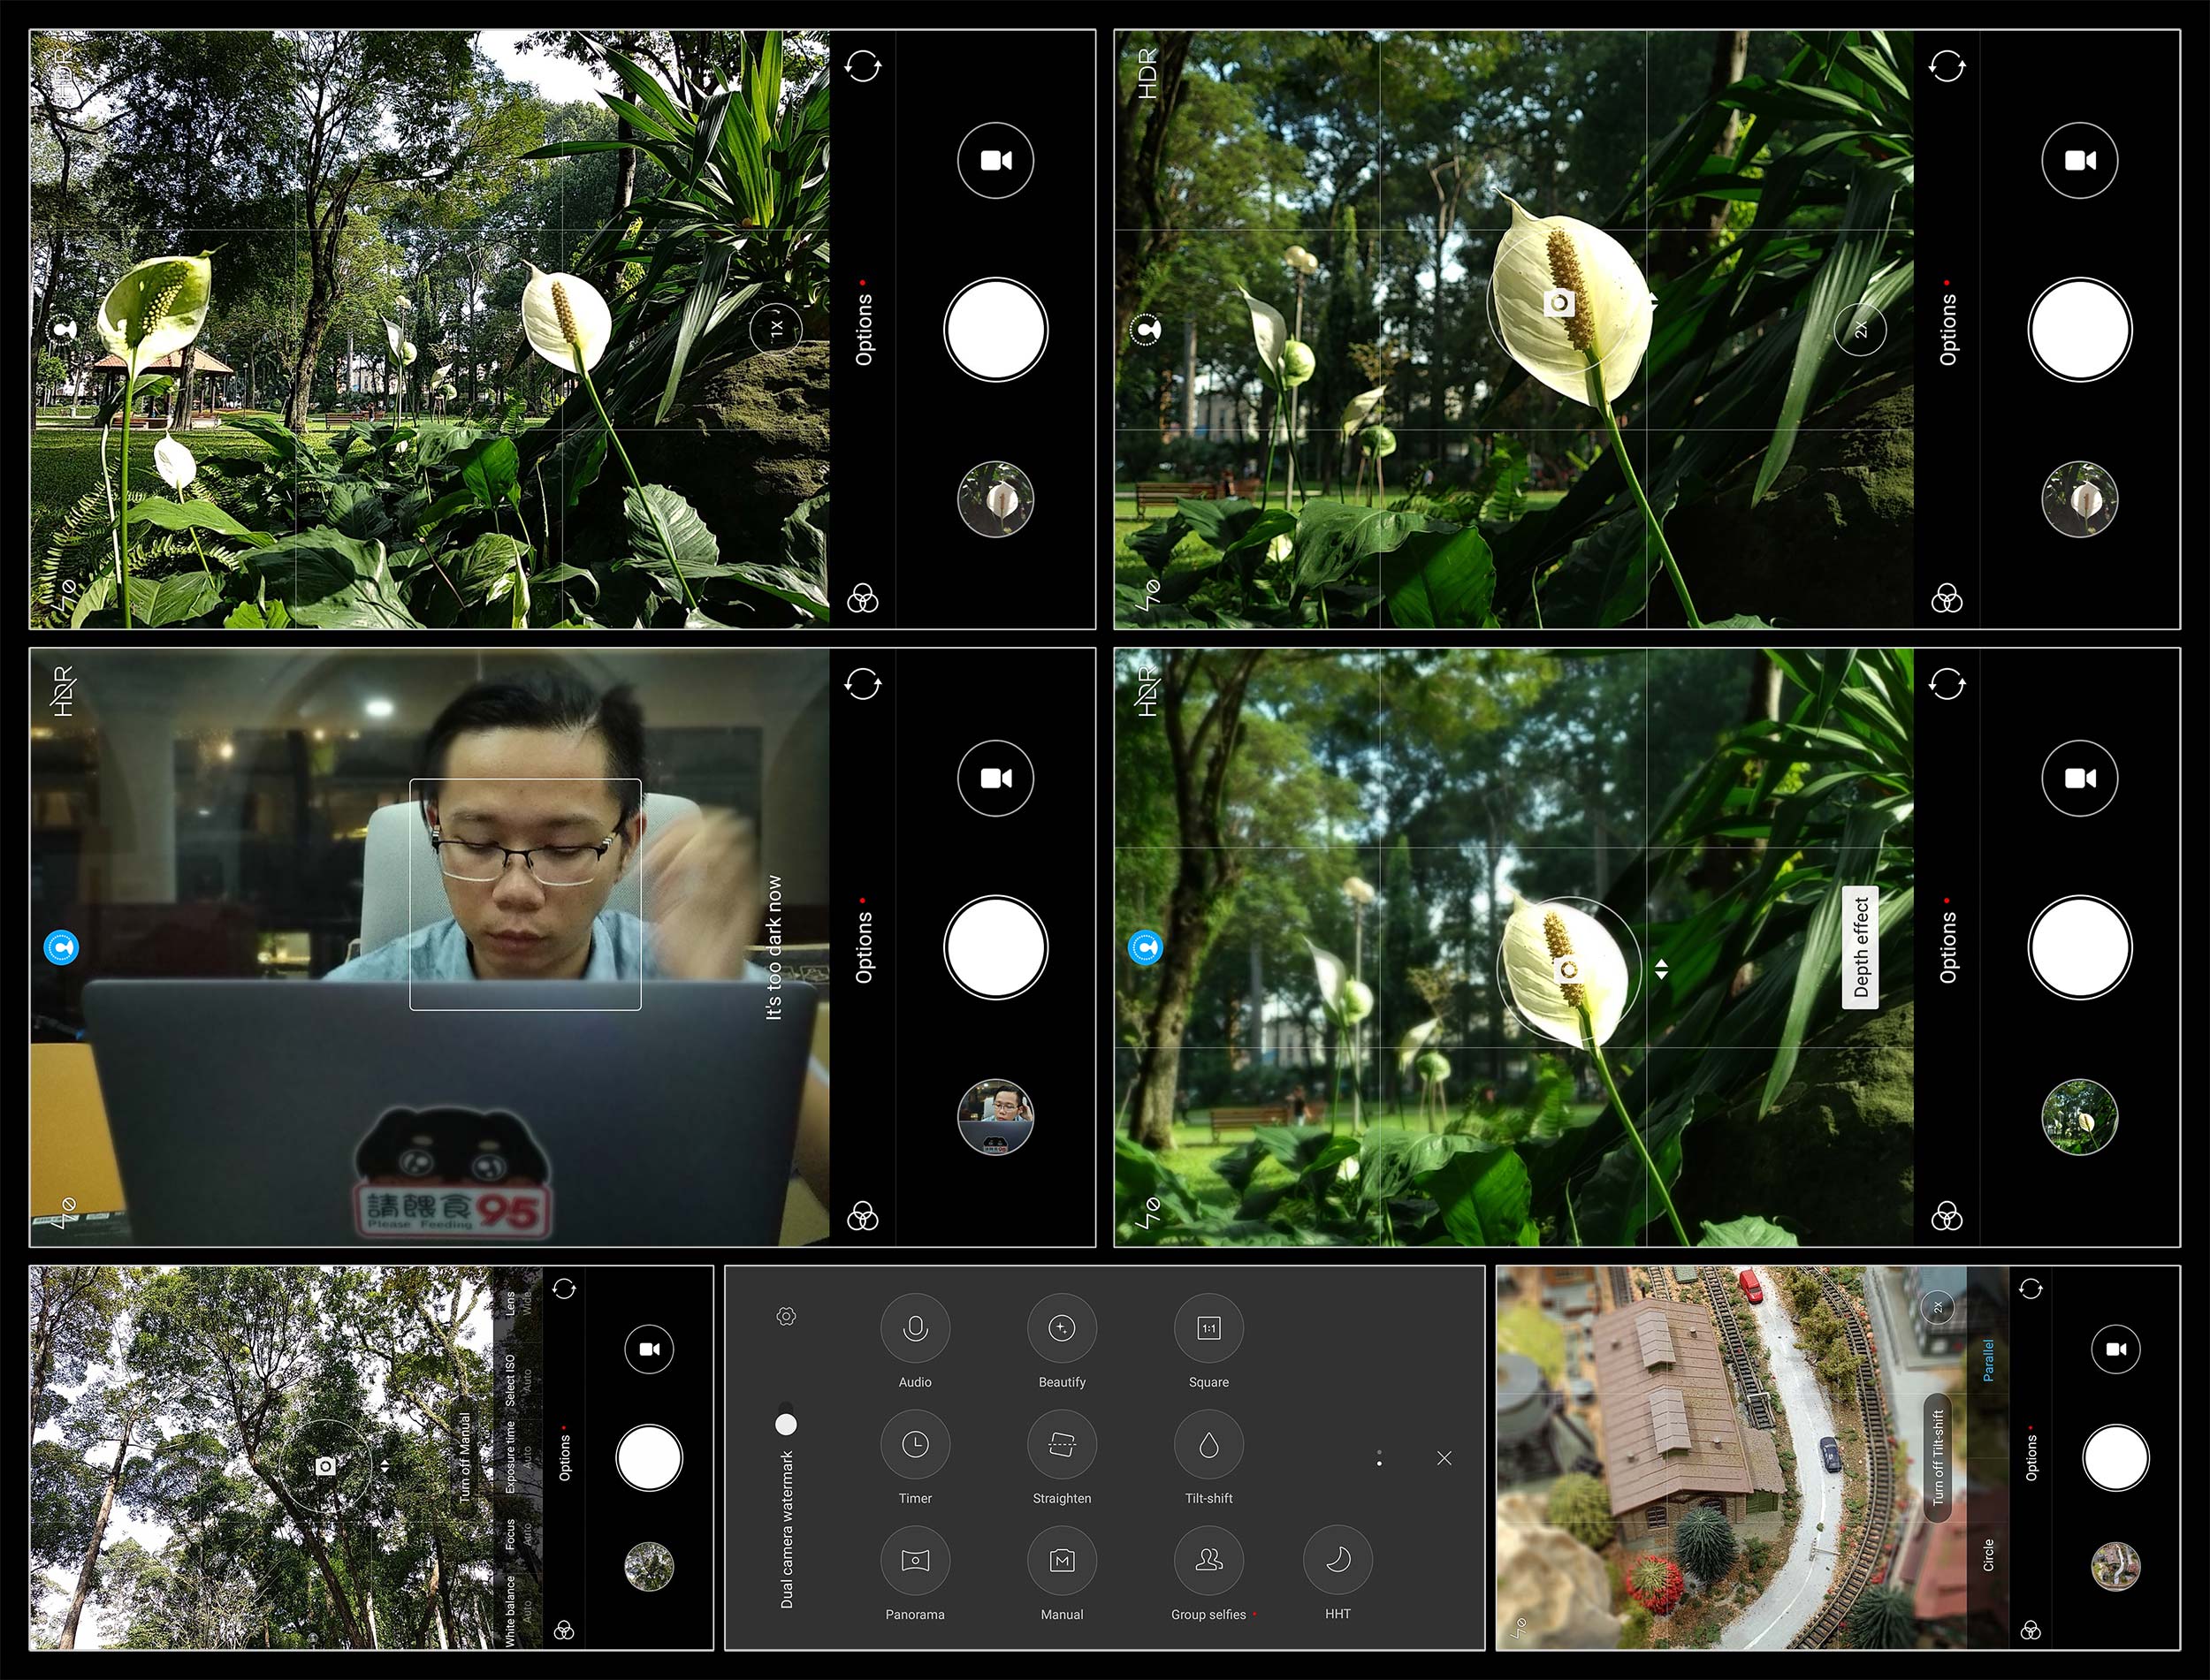Image resolution: width=2210 pixels, height=1680 pixels.
Task: Open Tilt-shift camera option
Action: point(1208,1454)
